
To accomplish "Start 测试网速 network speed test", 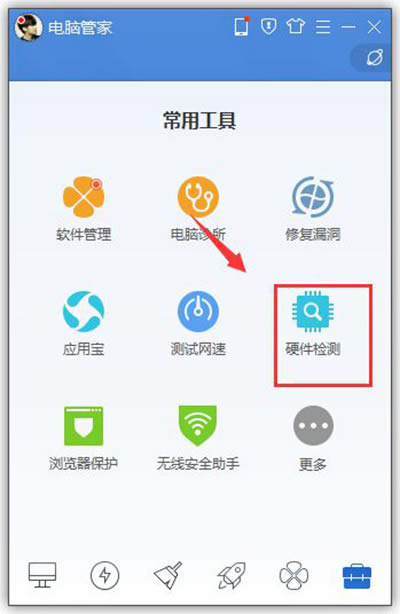I will [198, 323].
